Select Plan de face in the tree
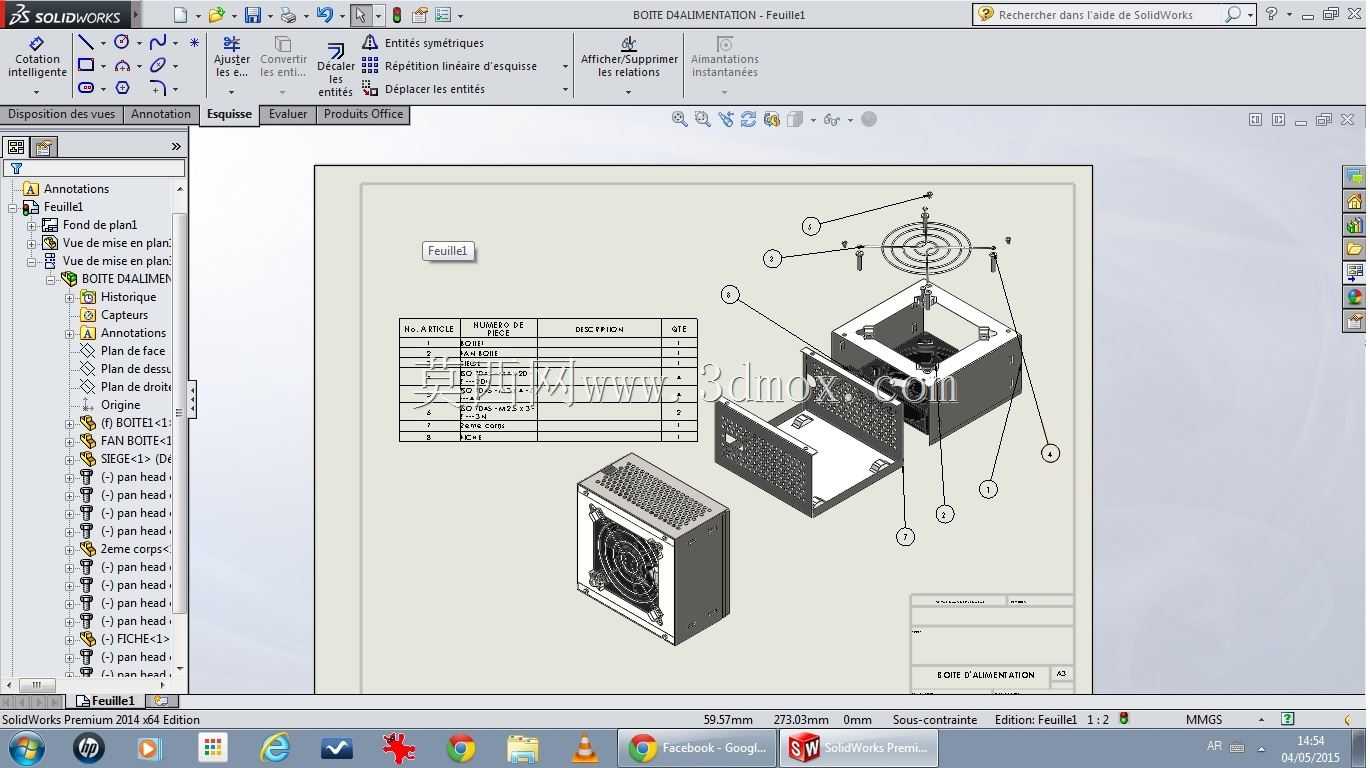 (x=133, y=351)
